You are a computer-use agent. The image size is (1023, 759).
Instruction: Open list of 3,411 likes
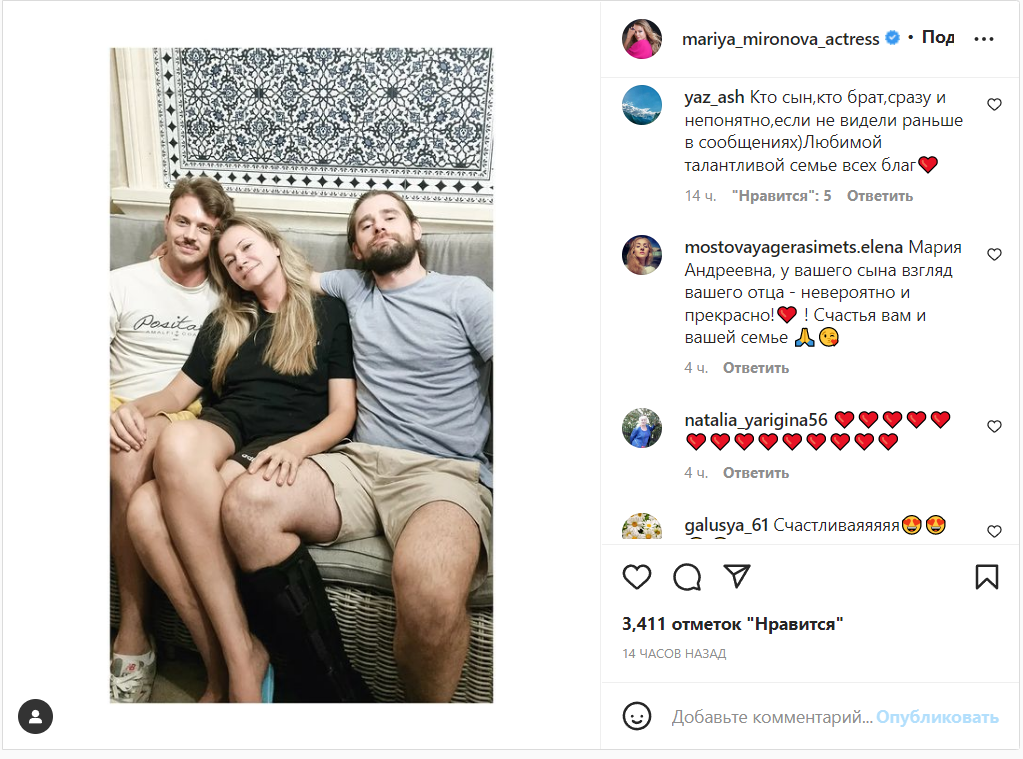click(x=733, y=624)
